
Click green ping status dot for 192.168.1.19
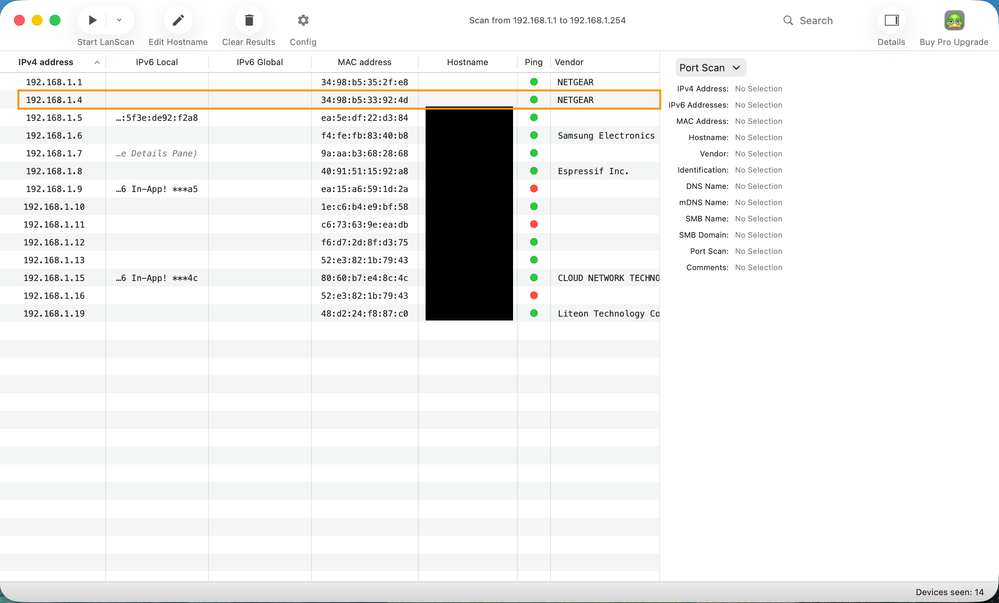[534, 314]
